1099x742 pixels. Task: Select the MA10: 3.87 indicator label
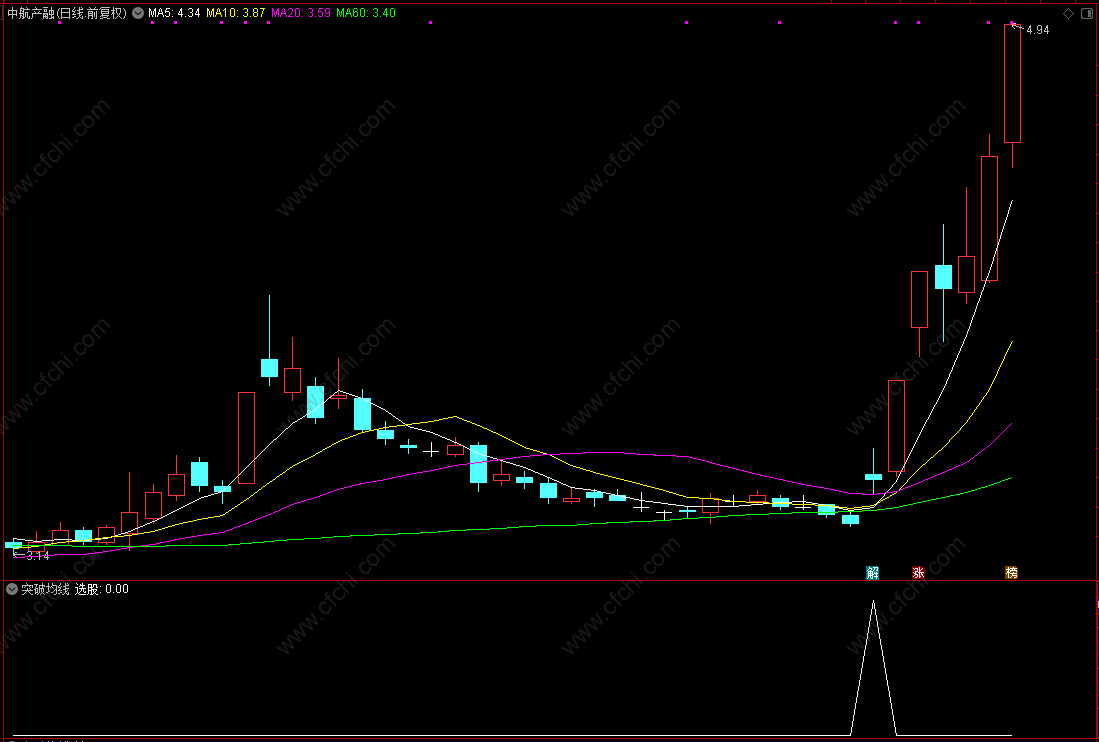tap(236, 13)
